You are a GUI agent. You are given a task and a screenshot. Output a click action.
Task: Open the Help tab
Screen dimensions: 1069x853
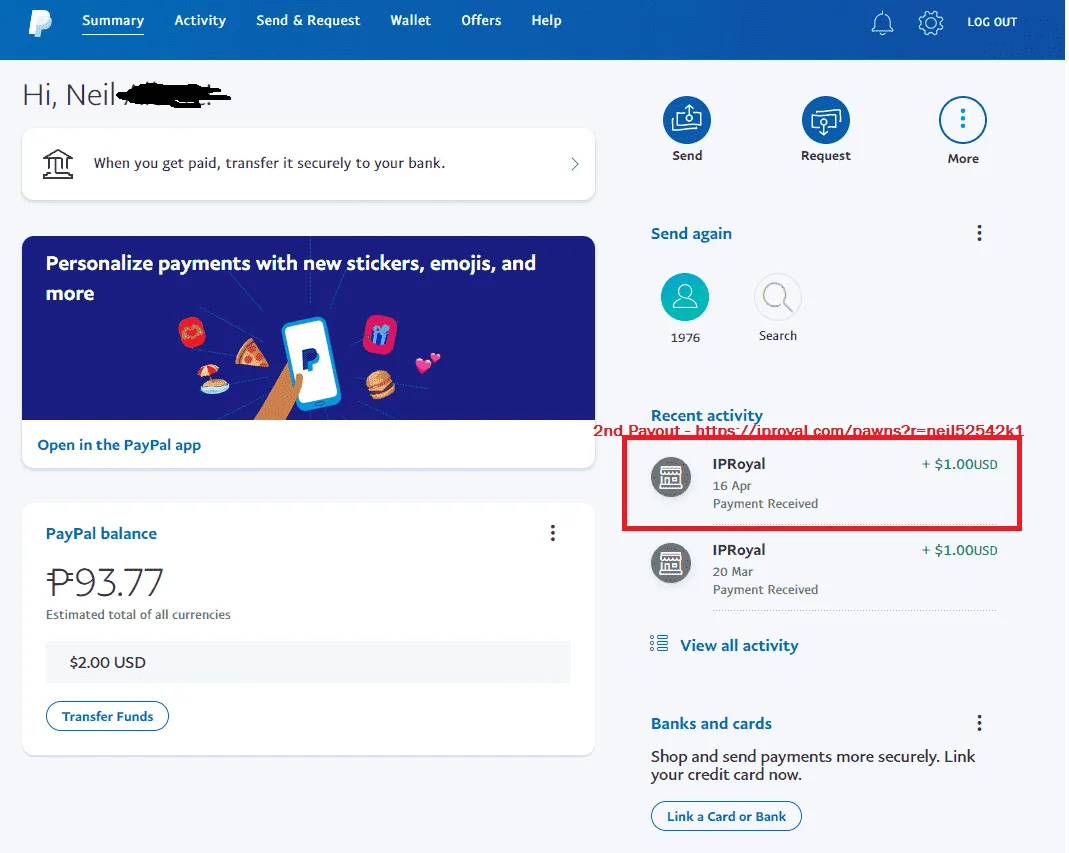pos(547,20)
